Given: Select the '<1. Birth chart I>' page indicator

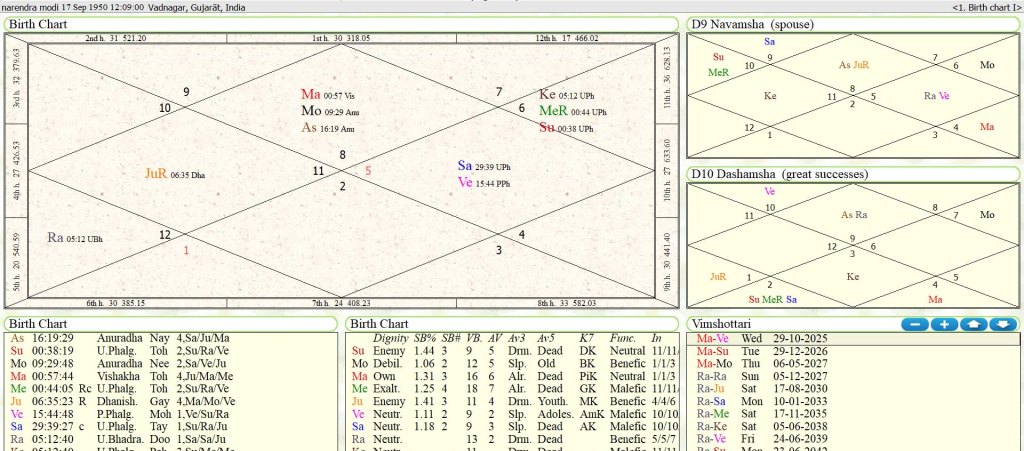Looking at the screenshot, I should coord(985,8).
